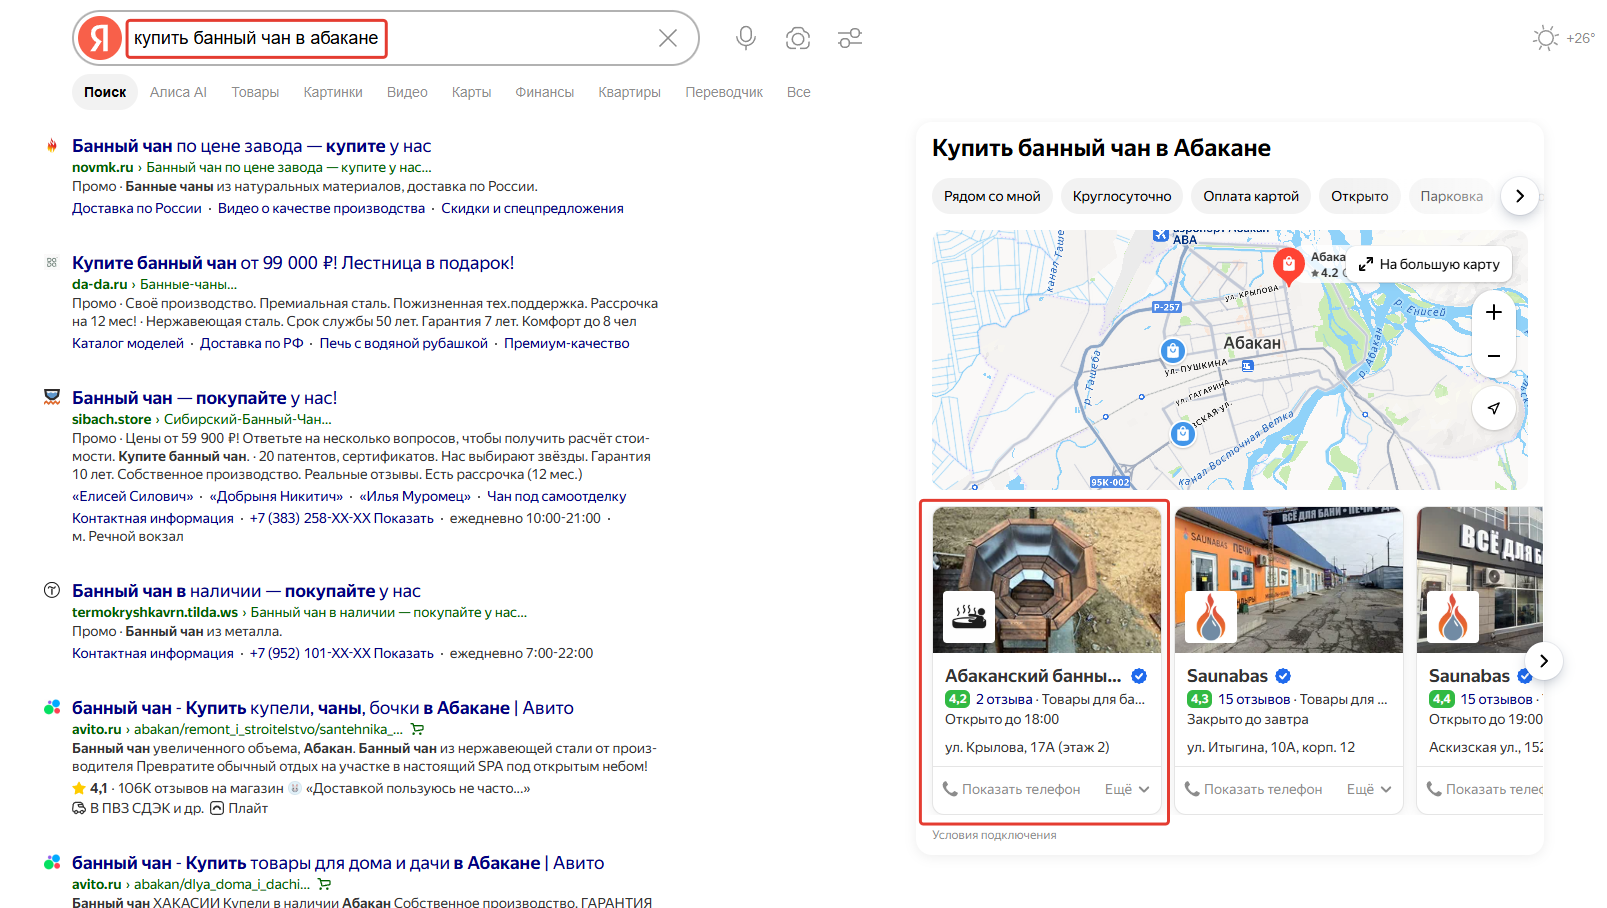
Task: Click the novmk.ru flame favicon
Action: pos(52,146)
